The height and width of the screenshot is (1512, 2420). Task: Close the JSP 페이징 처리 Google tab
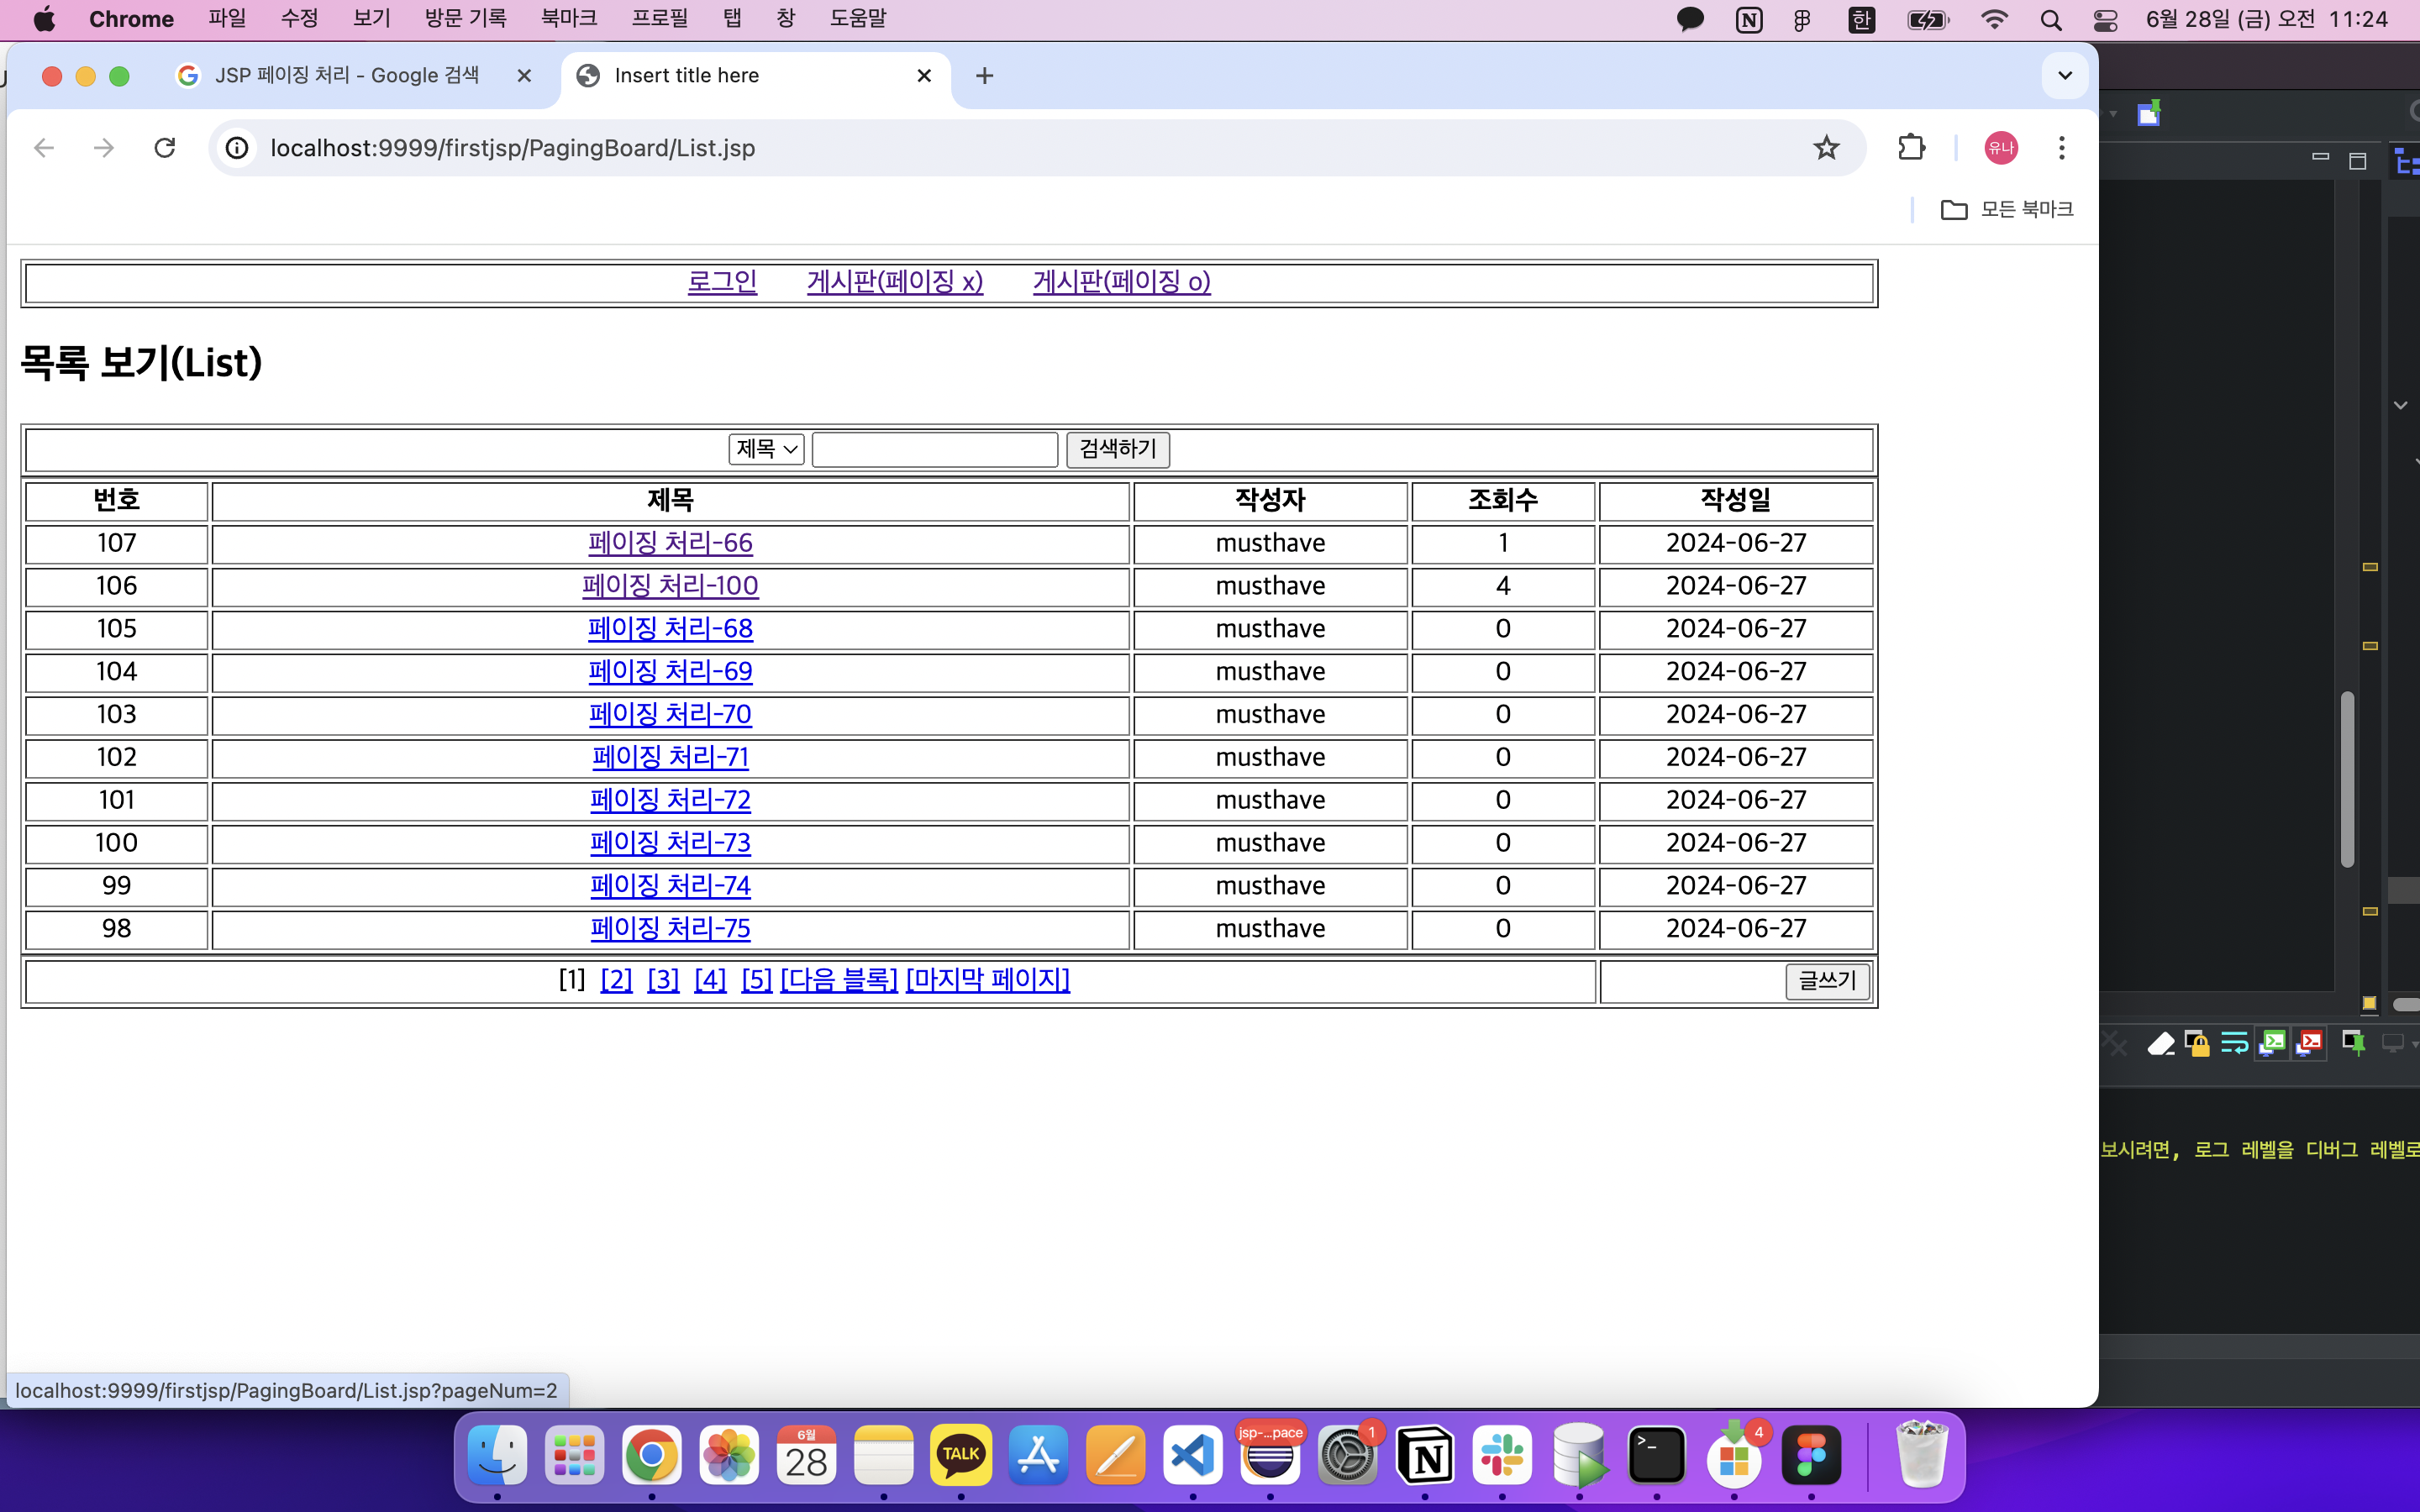click(x=524, y=76)
